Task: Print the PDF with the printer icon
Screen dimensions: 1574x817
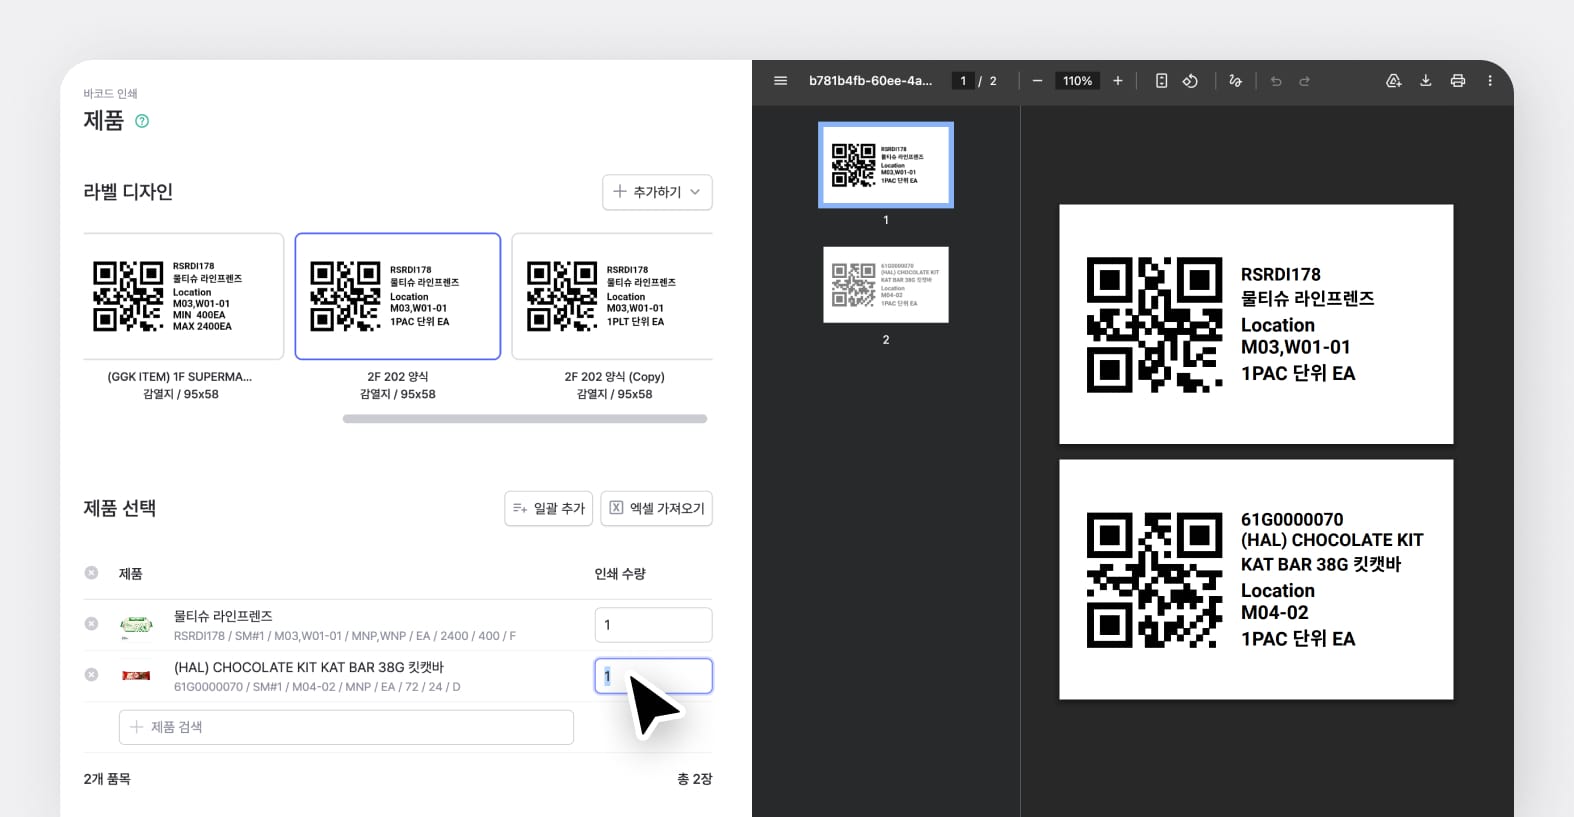Action: tap(1458, 81)
